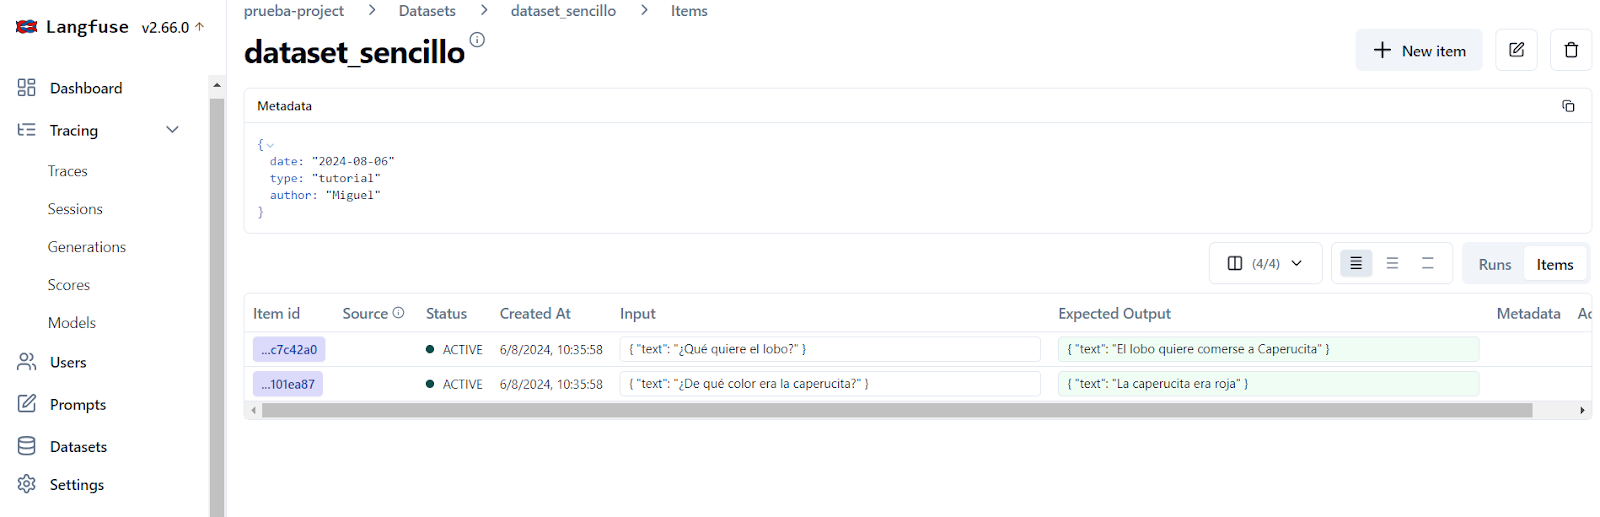Open the columns (4/4) visibility dropdown
The height and width of the screenshot is (517, 1600).
tap(1265, 263)
